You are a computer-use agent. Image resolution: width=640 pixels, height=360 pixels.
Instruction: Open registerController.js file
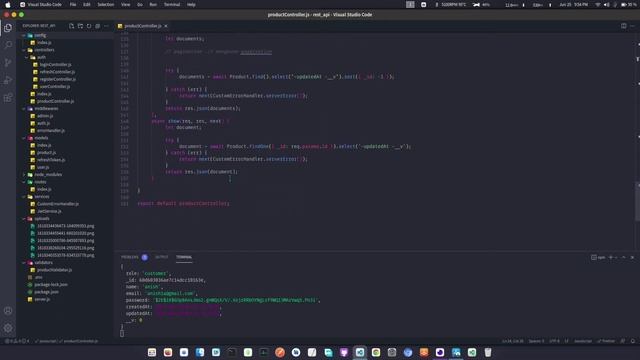click(x=58, y=79)
